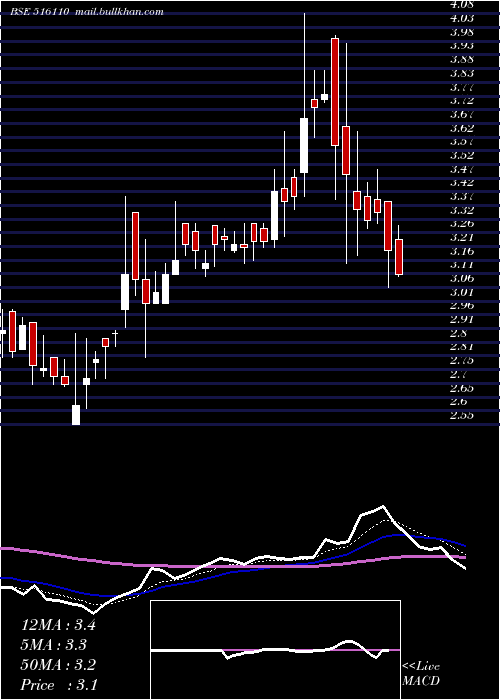
Task: Click the <<Live MACD label
Action: 421,673
